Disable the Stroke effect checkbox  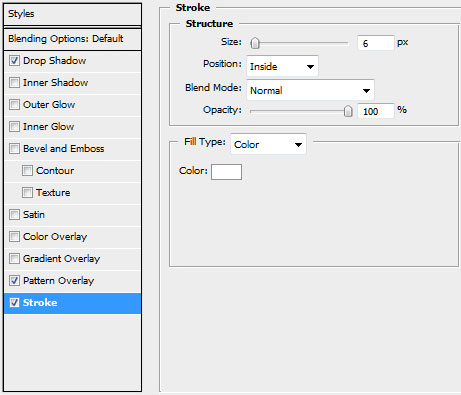(x=14, y=303)
